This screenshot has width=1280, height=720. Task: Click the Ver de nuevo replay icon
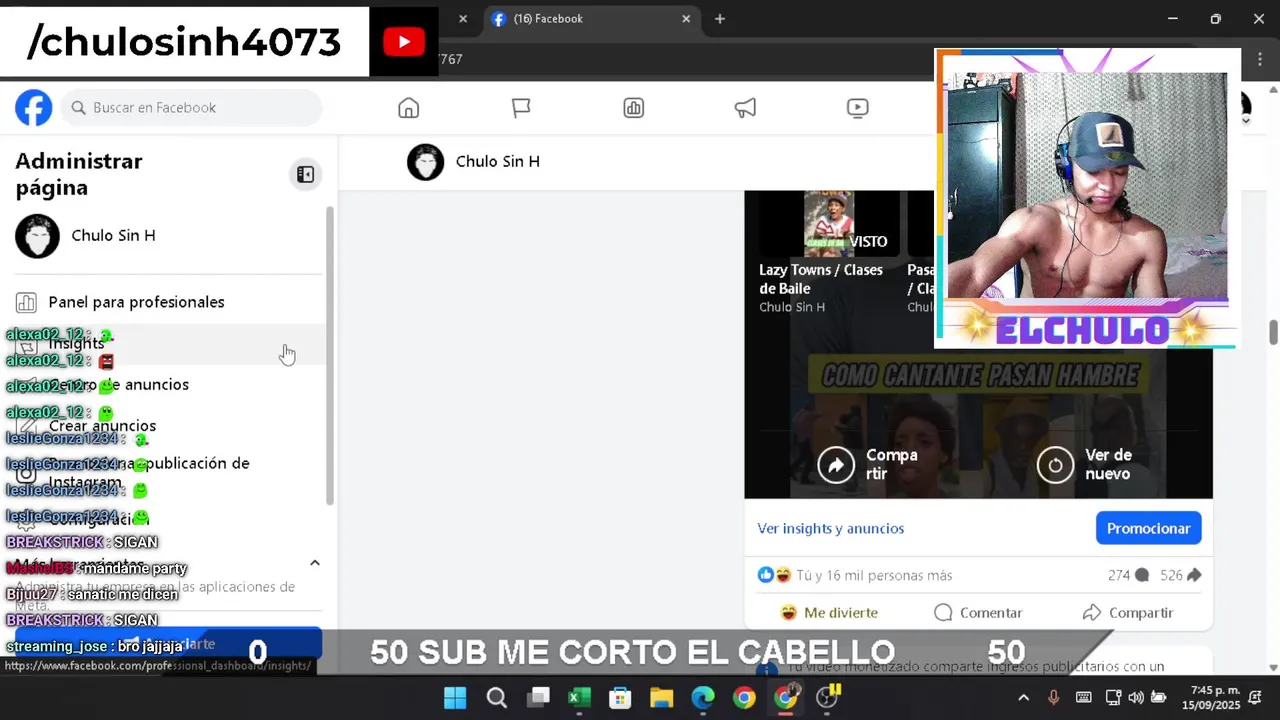1055,465
